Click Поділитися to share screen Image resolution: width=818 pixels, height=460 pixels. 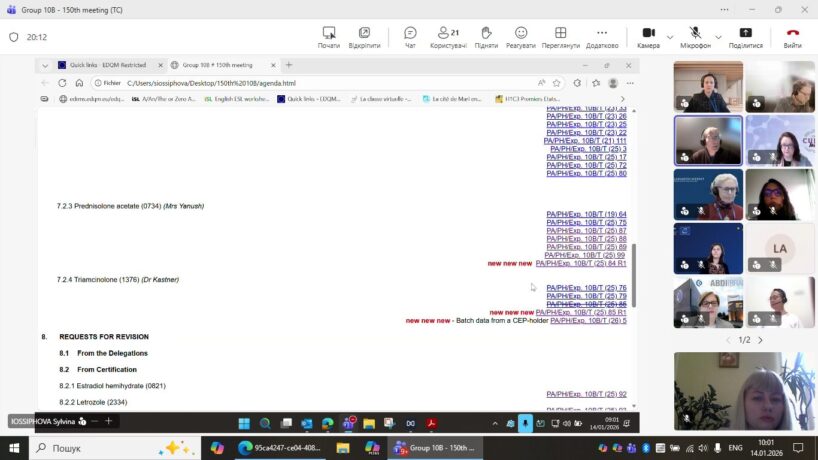745,37
